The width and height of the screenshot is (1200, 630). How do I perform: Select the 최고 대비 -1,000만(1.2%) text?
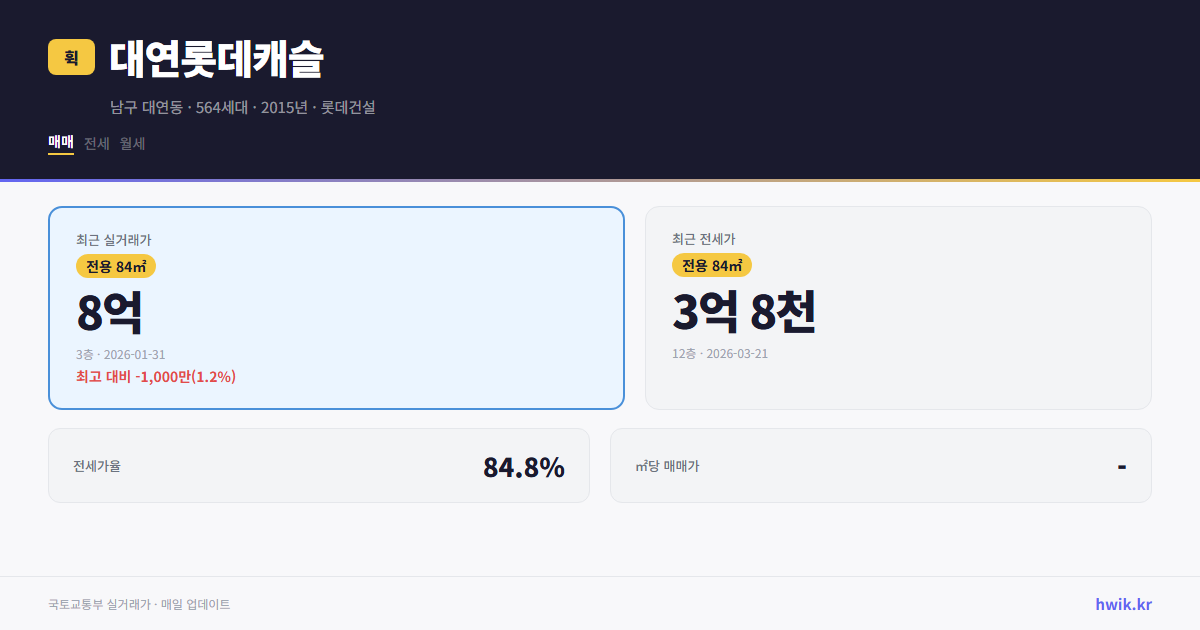point(155,376)
